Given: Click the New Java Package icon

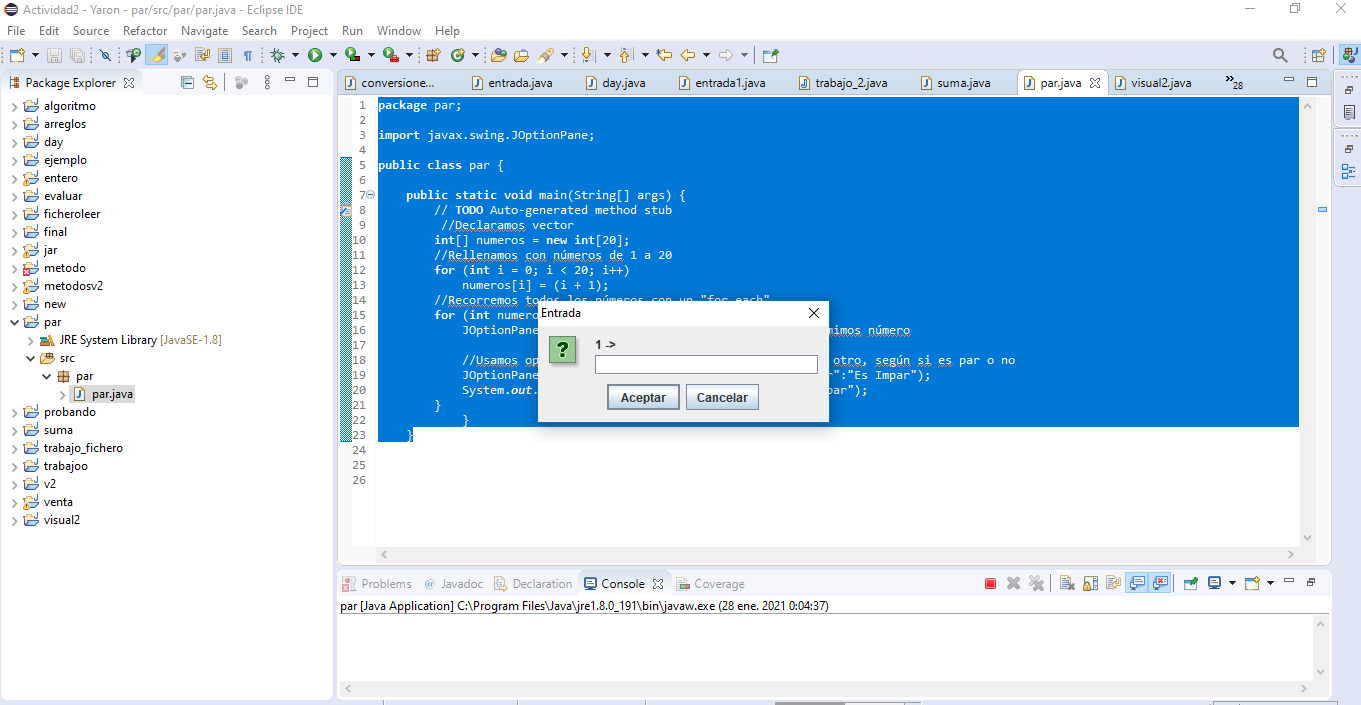Looking at the screenshot, I should [x=433, y=55].
